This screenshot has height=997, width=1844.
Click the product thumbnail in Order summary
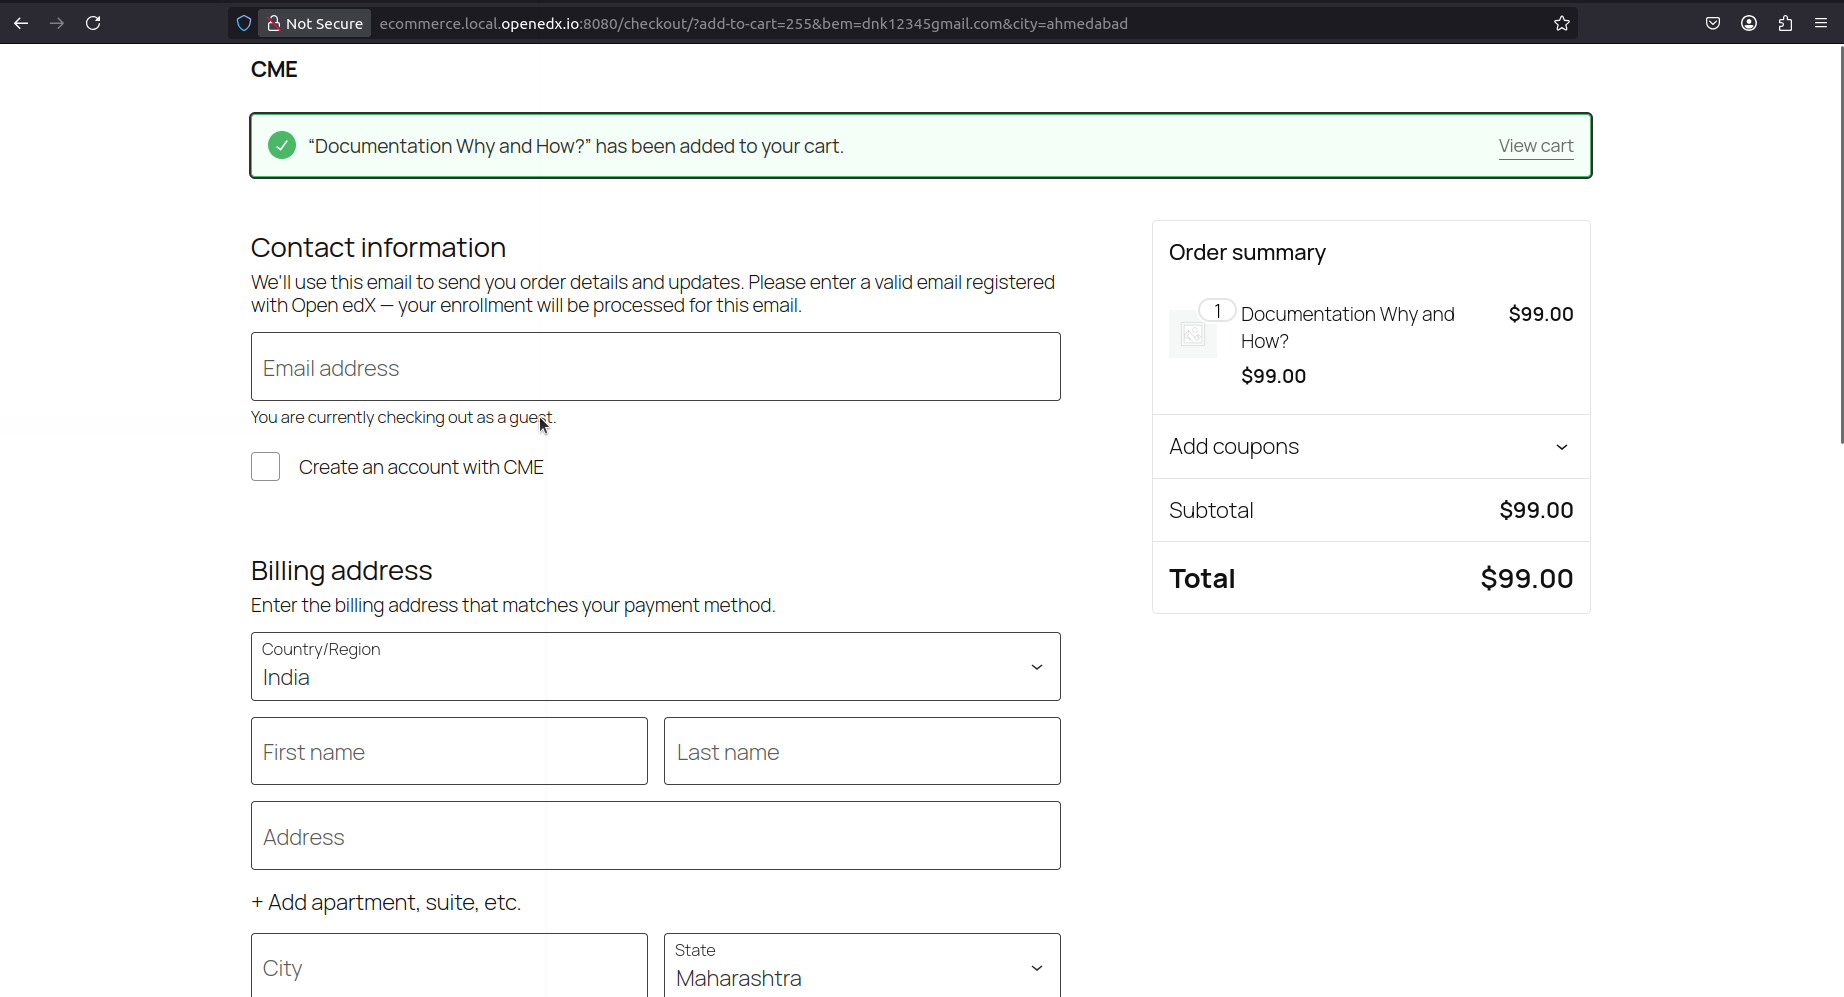[1193, 334]
